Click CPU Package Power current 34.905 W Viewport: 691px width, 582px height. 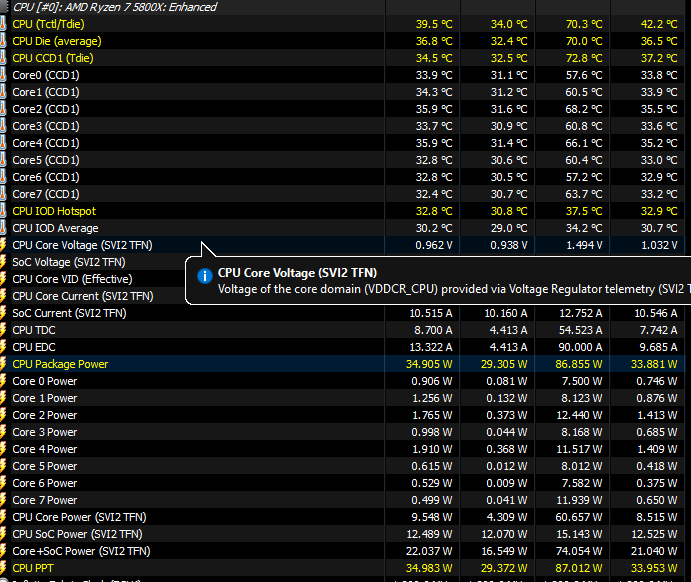point(429,364)
